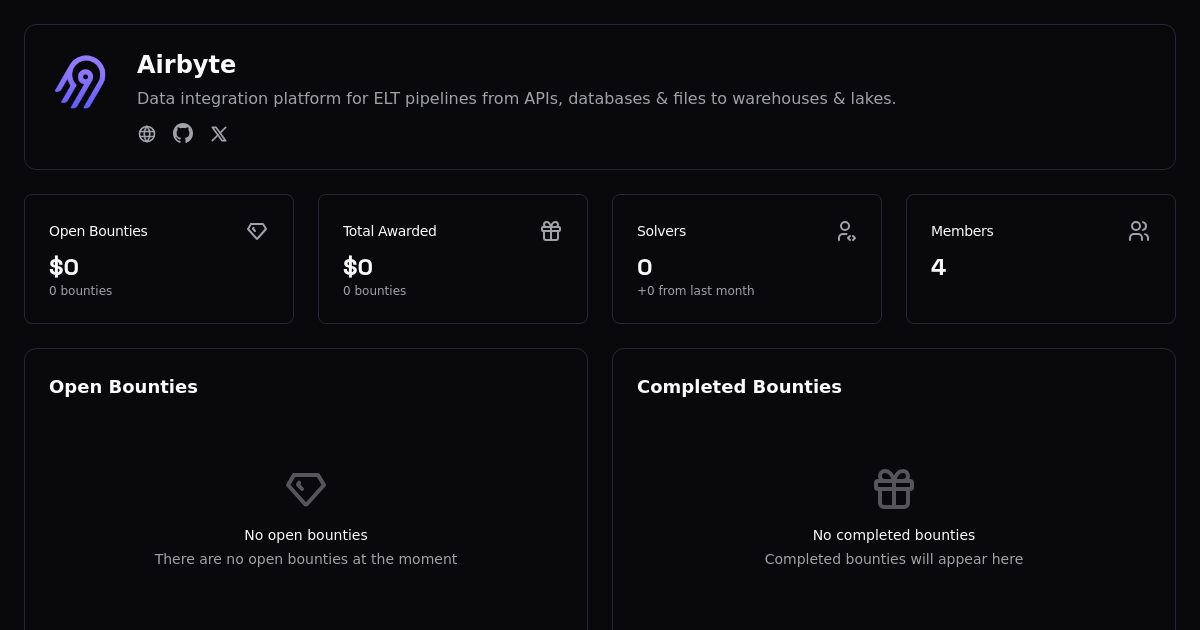The width and height of the screenshot is (1200, 630).
Task: Click the Airbyte logo icon
Action: 80,82
